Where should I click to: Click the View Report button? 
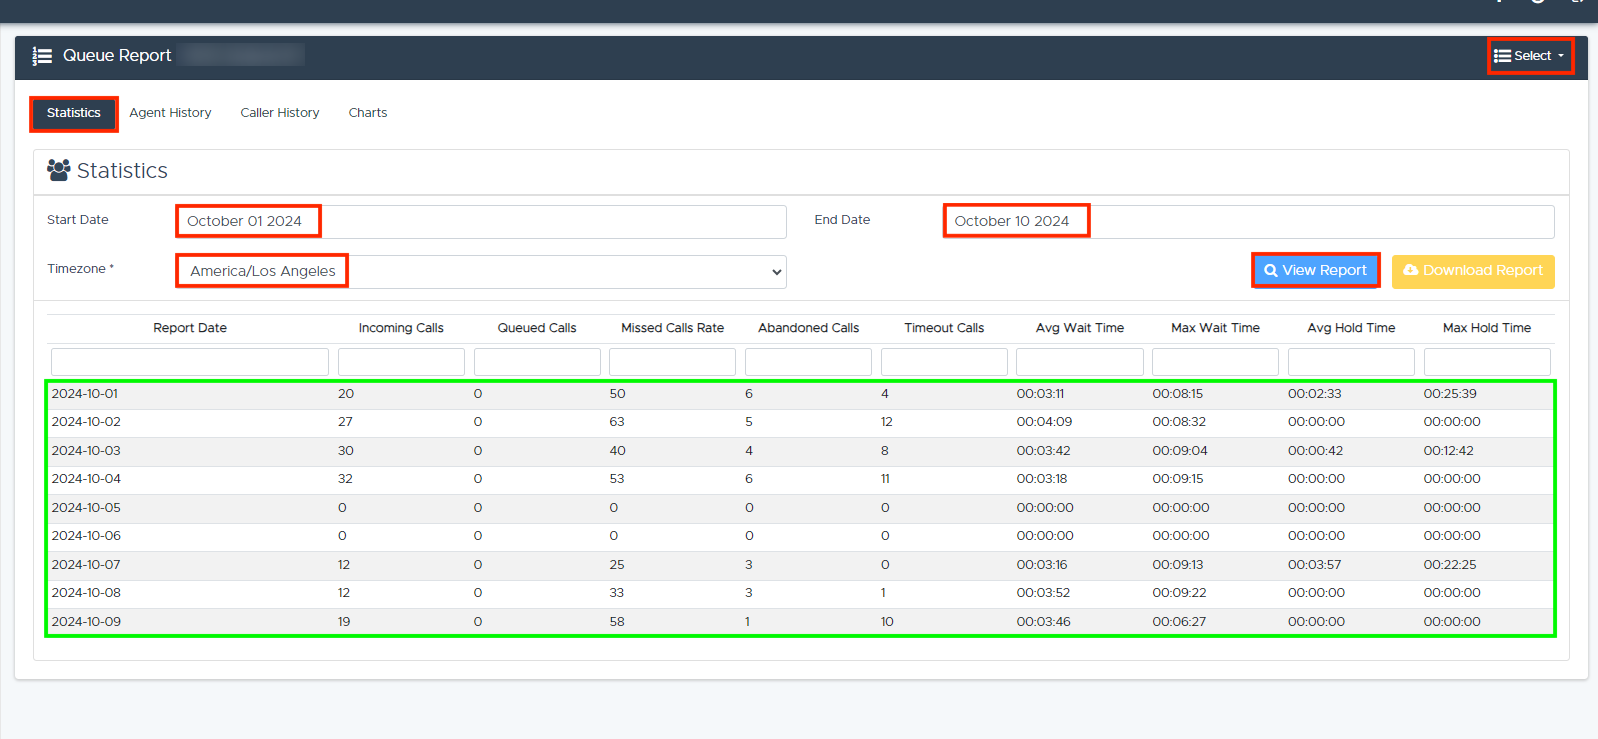pyautogui.click(x=1315, y=270)
